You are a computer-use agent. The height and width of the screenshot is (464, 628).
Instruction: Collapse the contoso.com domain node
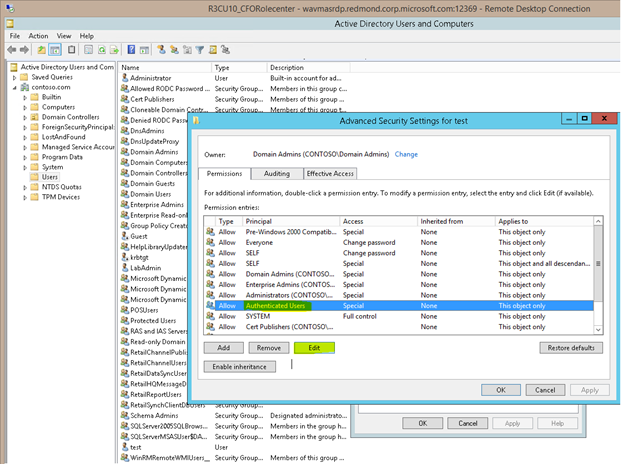(14, 87)
